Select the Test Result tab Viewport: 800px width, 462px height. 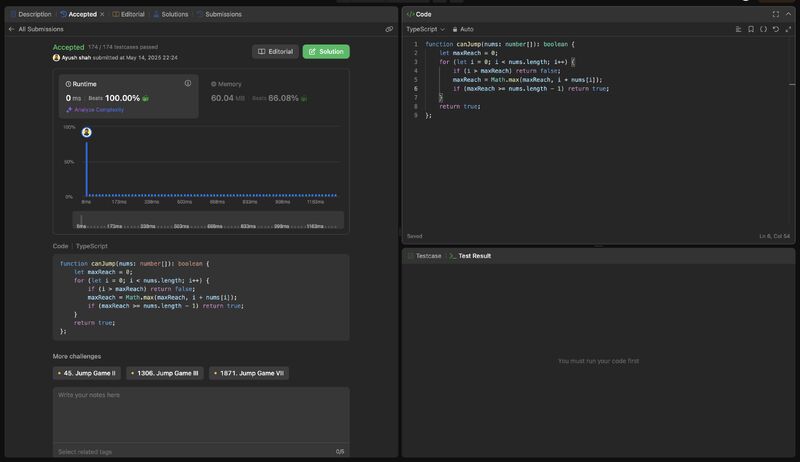click(470, 256)
